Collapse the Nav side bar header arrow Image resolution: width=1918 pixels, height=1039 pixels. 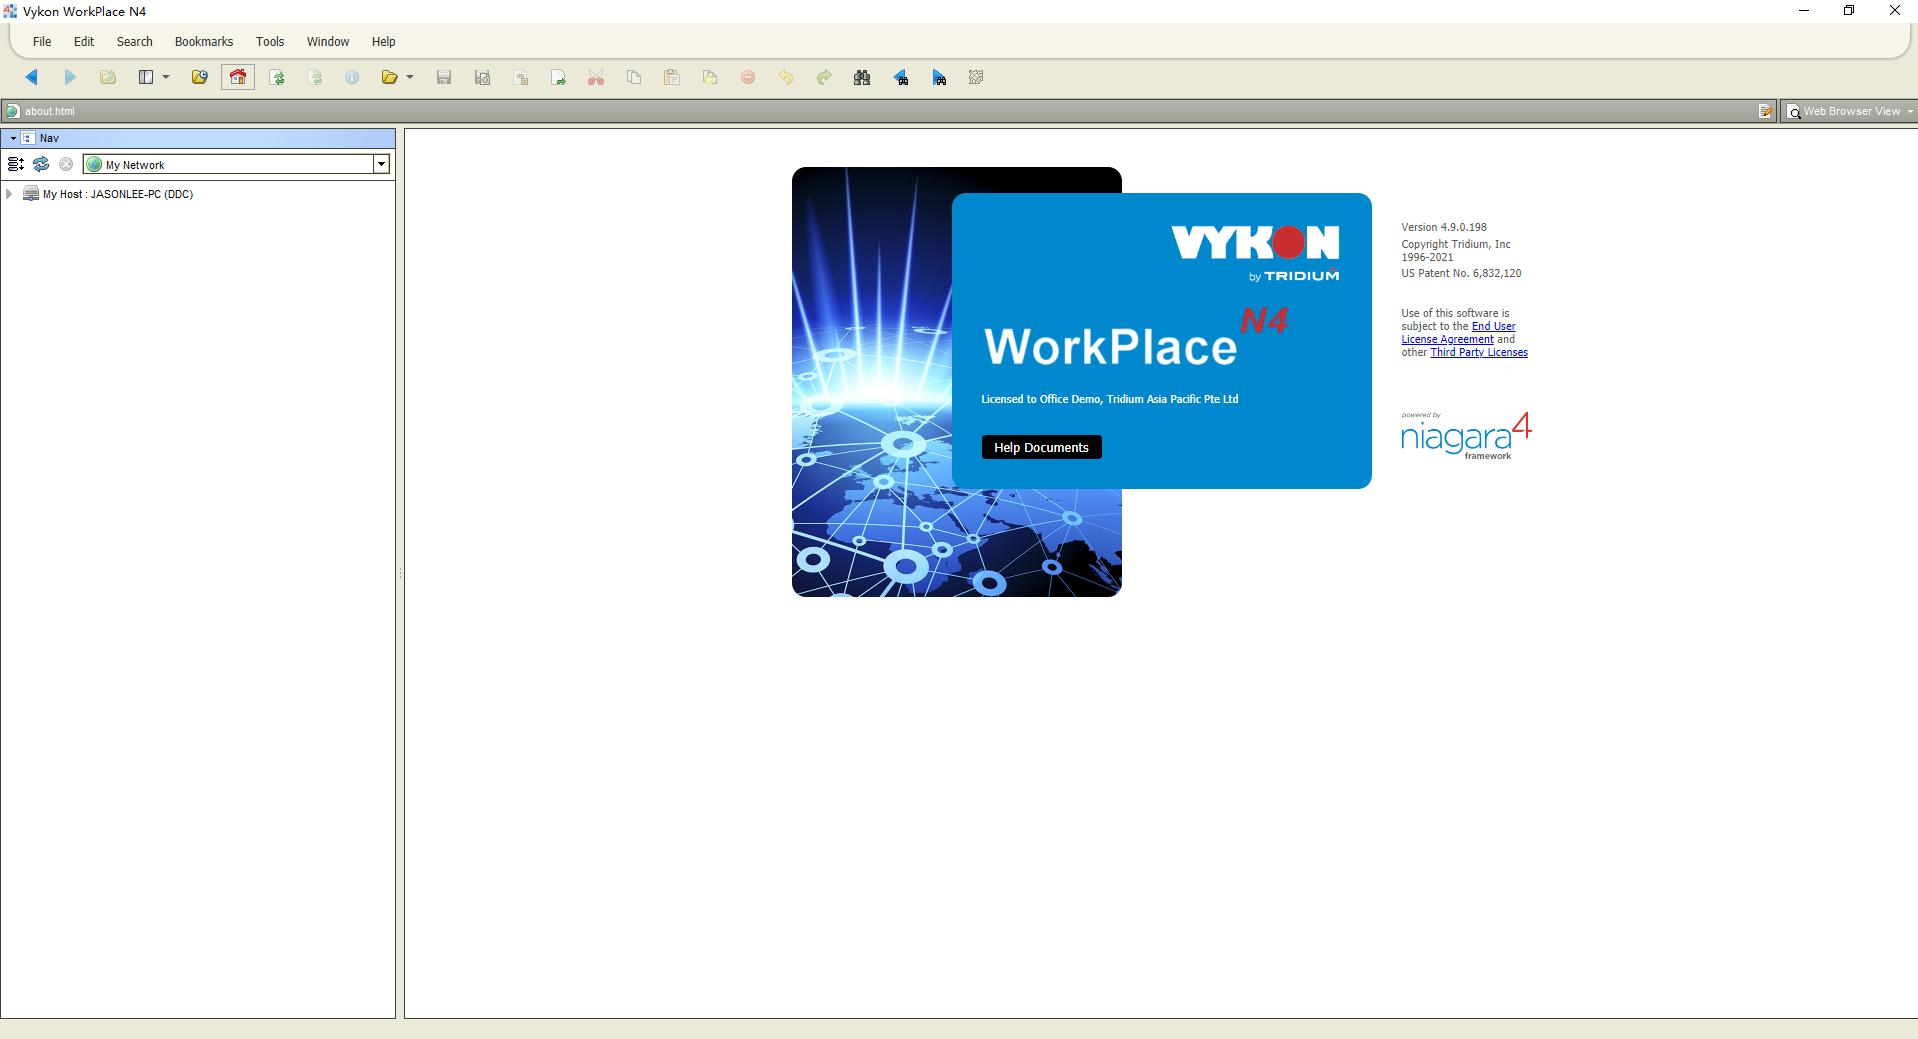[x=12, y=138]
